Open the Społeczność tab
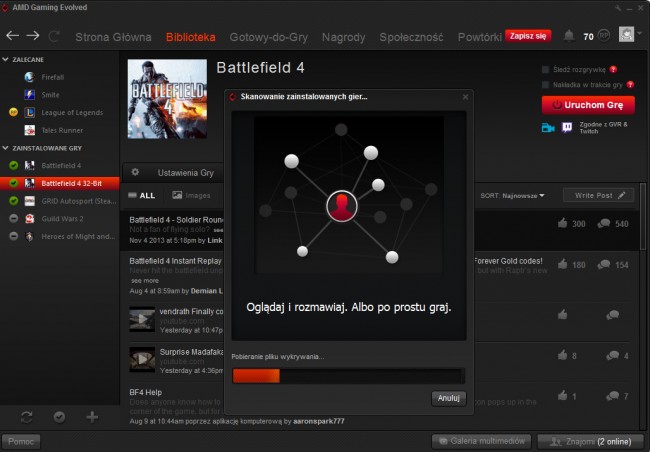This screenshot has height=452, width=650. click(411, 37)
